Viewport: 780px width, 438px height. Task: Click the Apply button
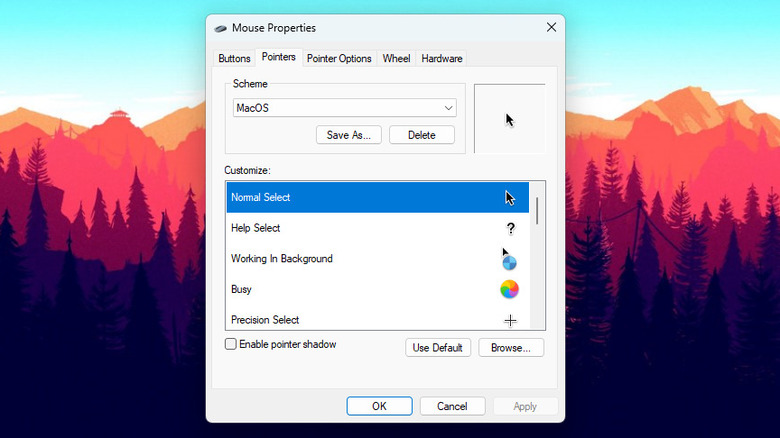[525, 406]
